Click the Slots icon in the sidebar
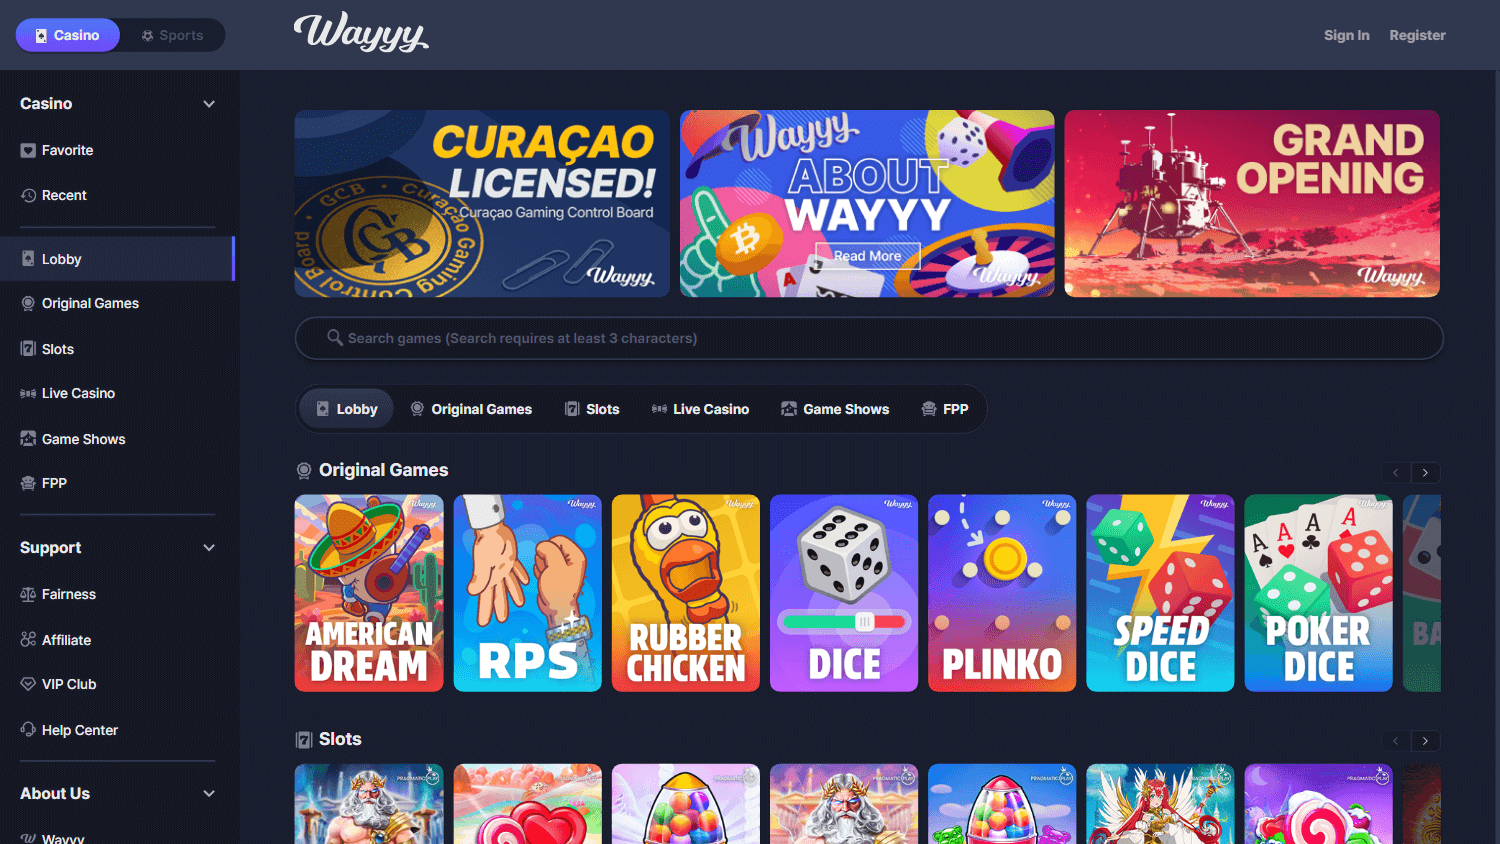 (28, 349)
